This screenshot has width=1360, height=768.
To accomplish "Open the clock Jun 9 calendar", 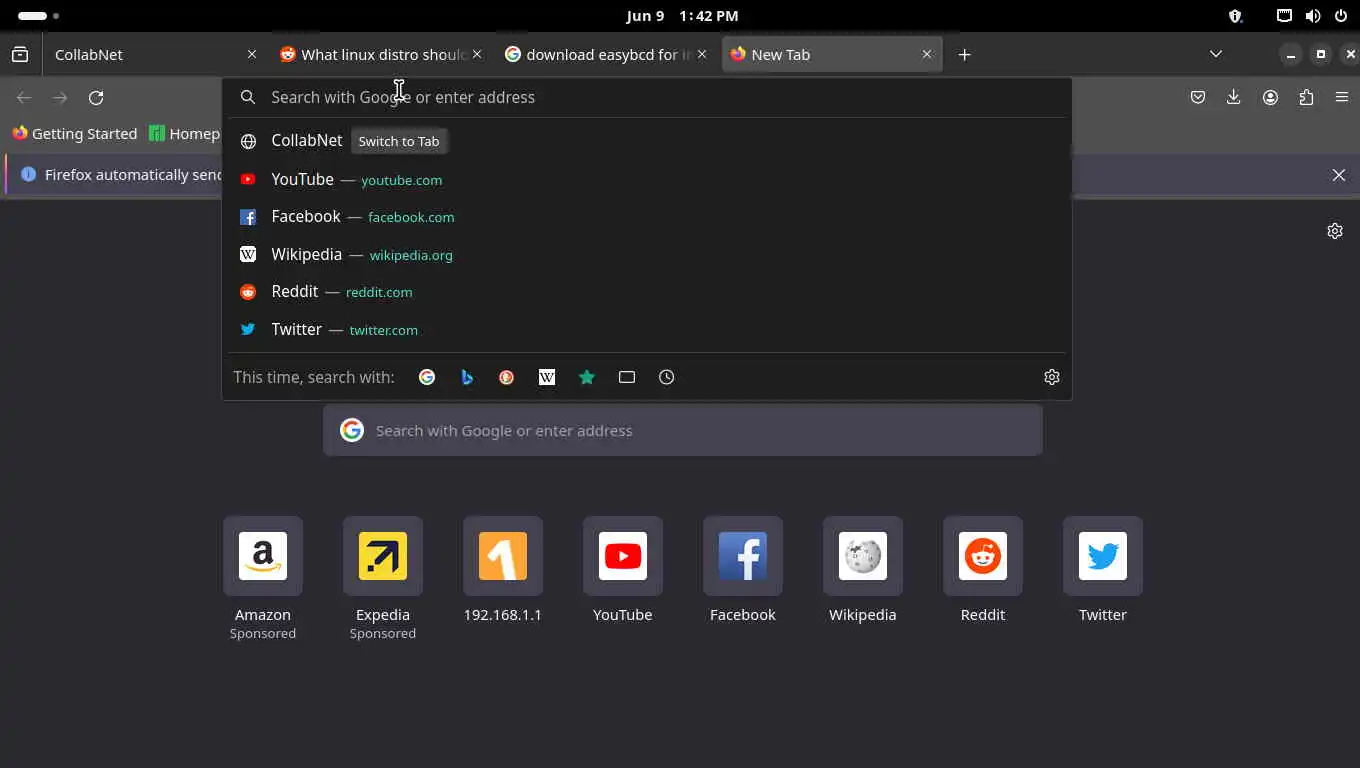I will 683,16.
